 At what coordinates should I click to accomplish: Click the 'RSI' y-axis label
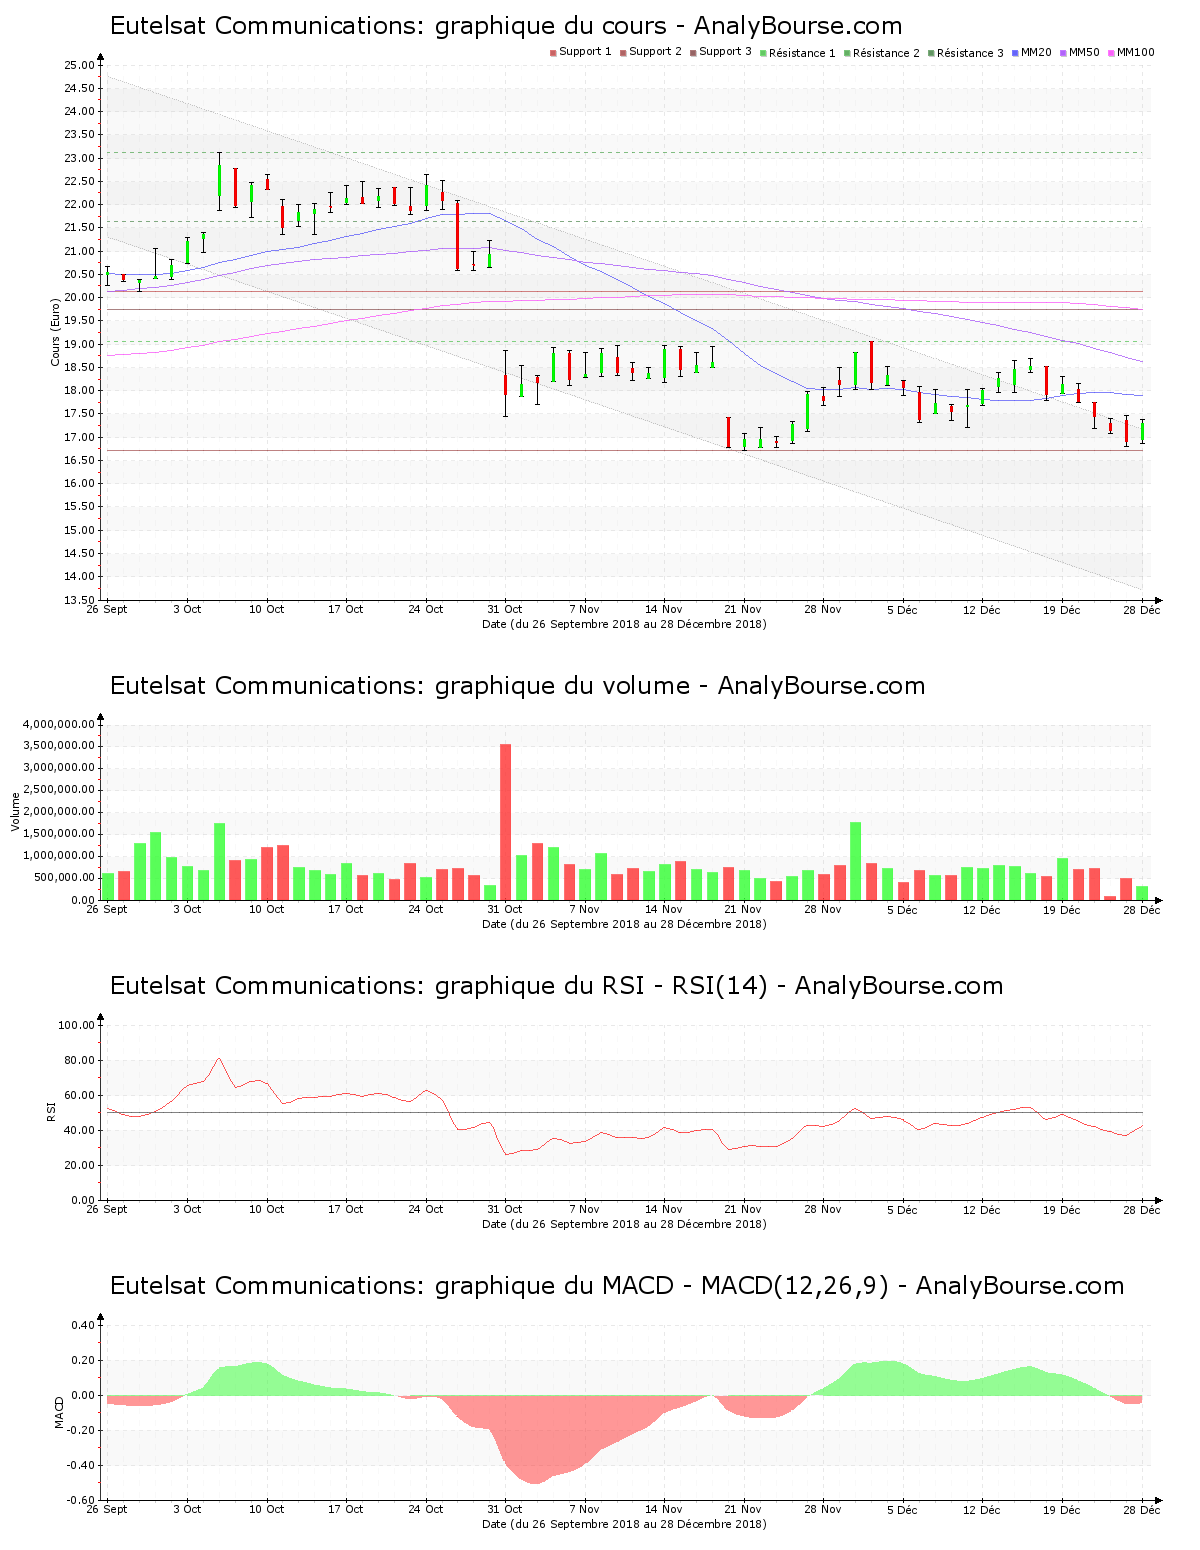click(x=50, y=1111)
